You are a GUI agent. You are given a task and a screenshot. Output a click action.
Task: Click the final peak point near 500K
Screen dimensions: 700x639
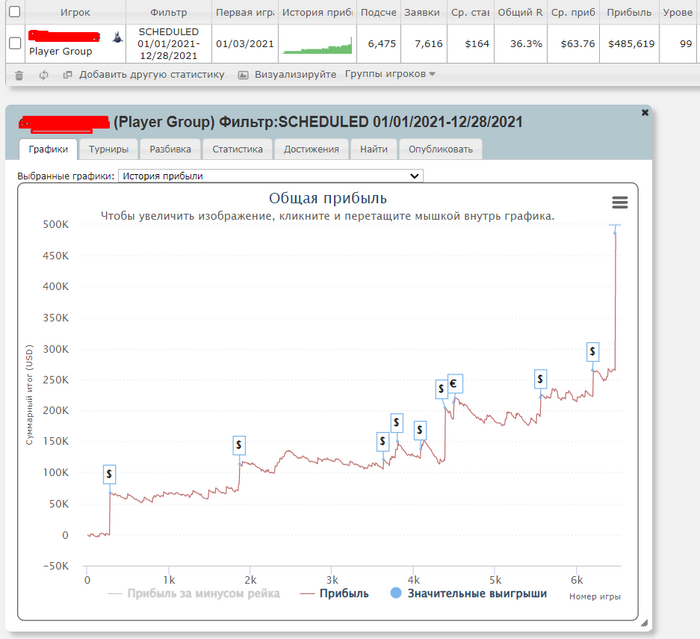[x=615, y=231]
